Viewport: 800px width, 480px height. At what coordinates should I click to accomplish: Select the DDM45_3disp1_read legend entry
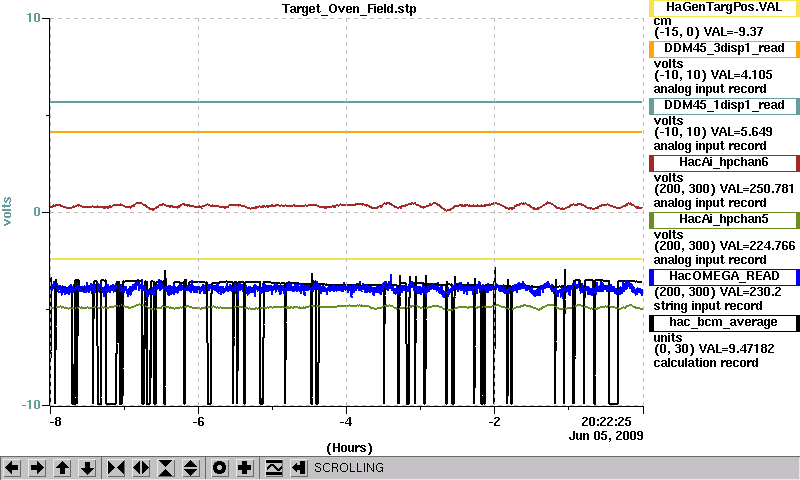[x=724, y=48]
